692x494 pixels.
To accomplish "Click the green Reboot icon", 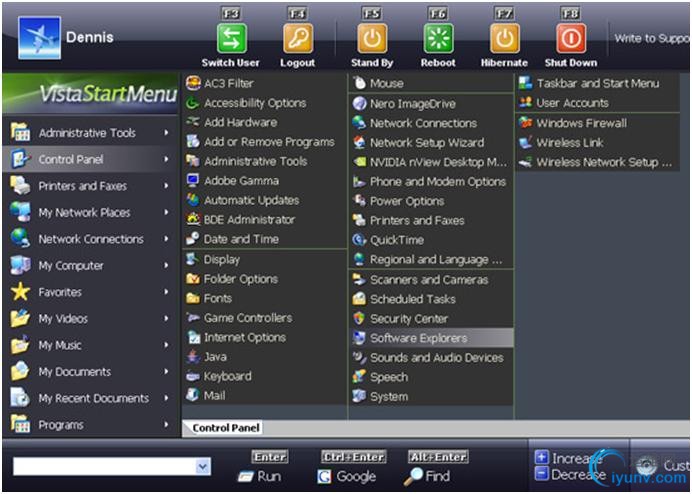I will coord(438,38).
